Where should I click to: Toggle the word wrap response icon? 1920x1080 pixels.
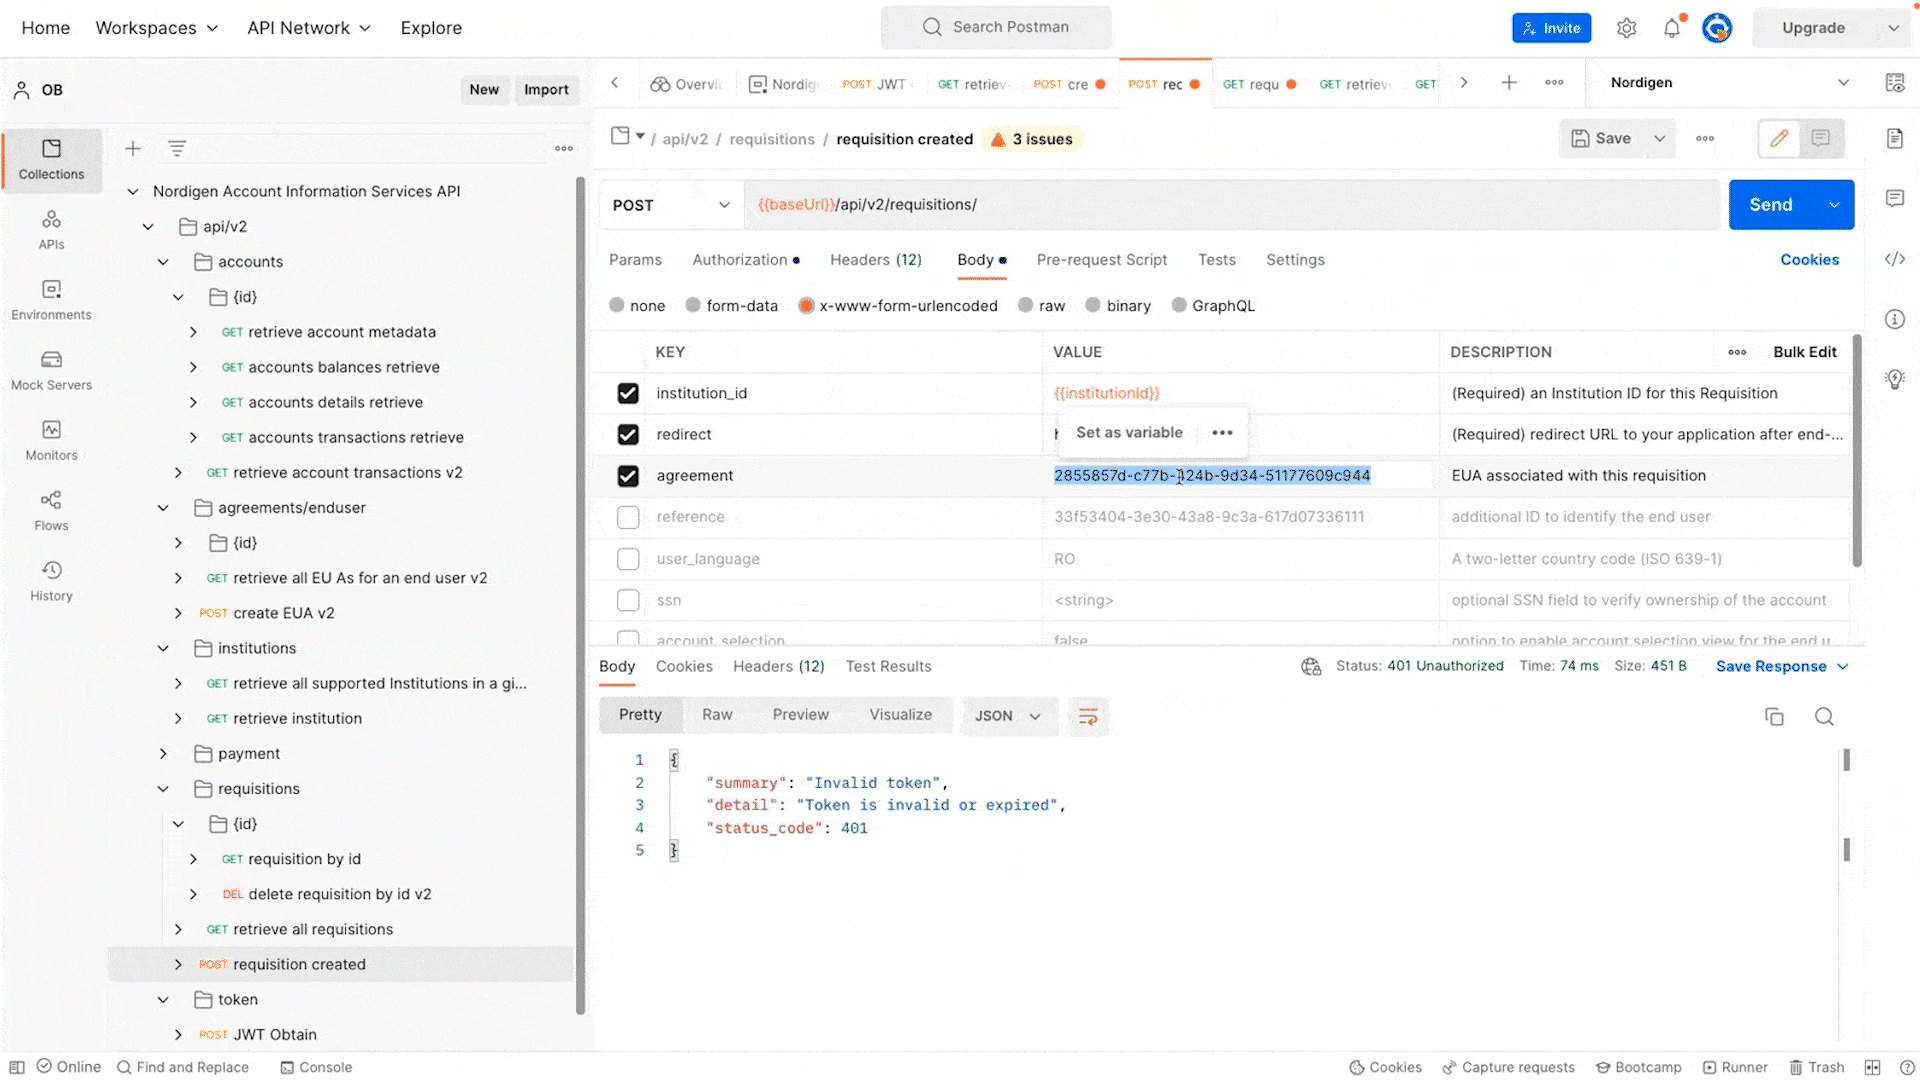pyautogui.click(x=1088, y=716)
